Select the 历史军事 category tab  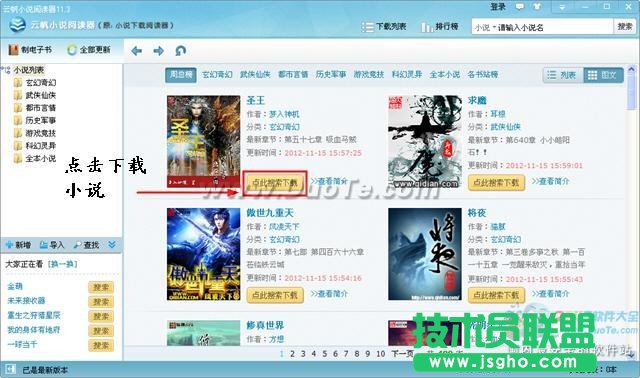click(x=331, y=75)
